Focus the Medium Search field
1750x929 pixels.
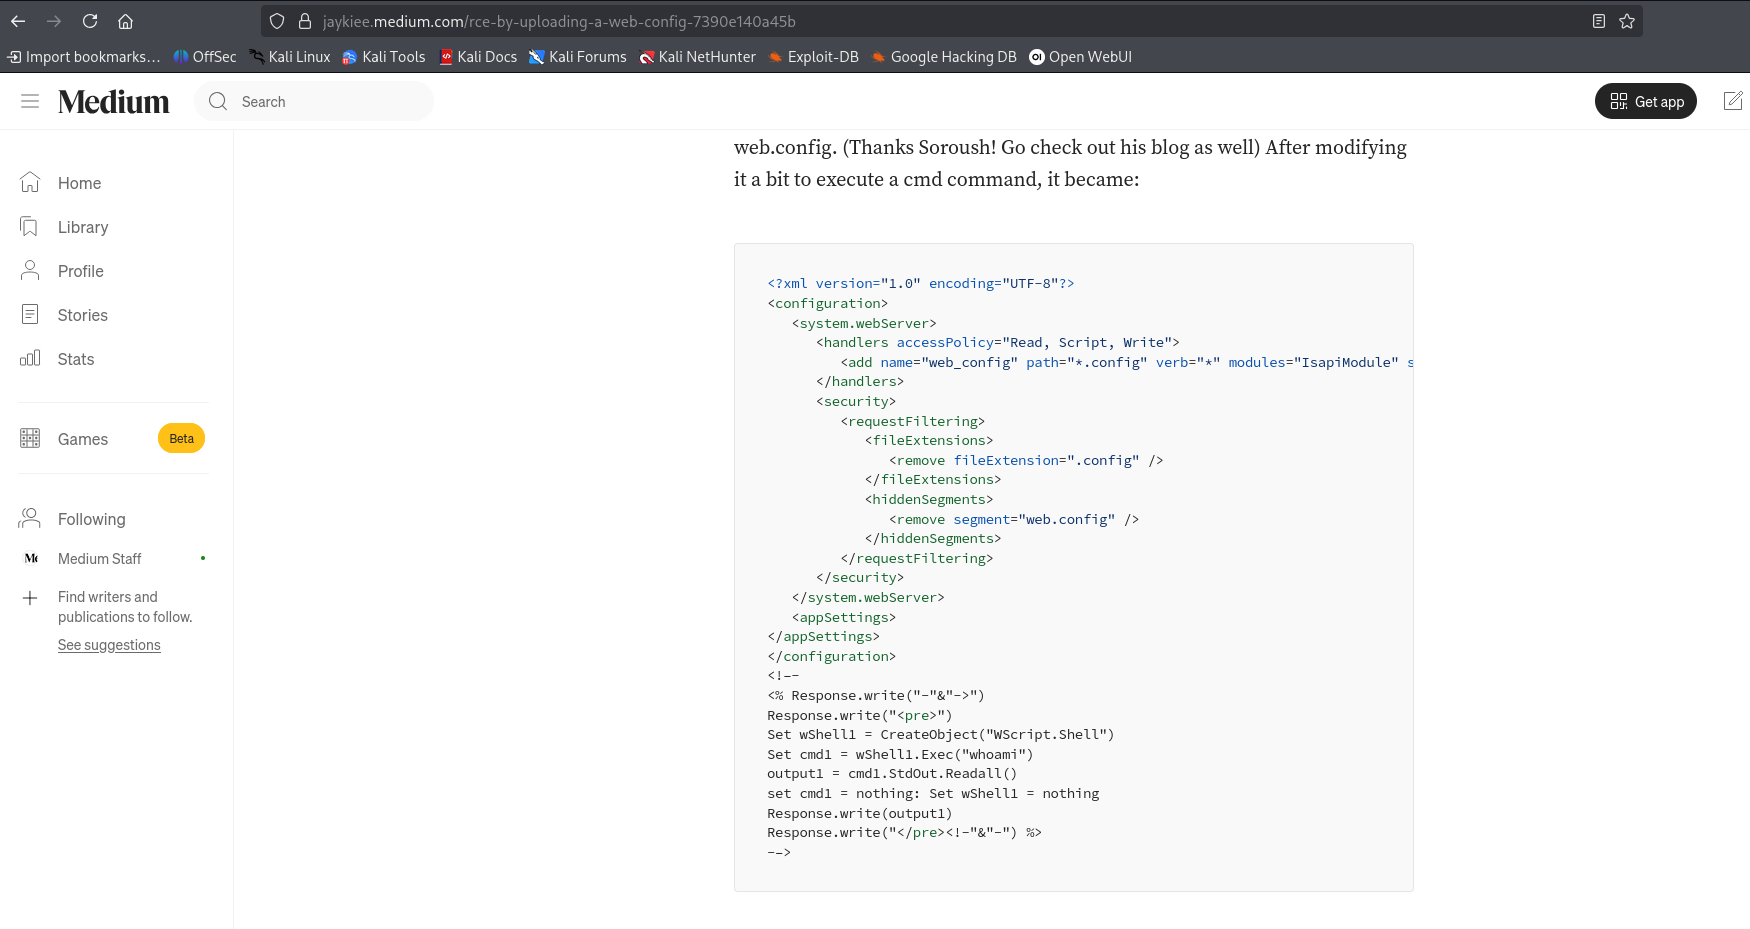tap(315, 101)
